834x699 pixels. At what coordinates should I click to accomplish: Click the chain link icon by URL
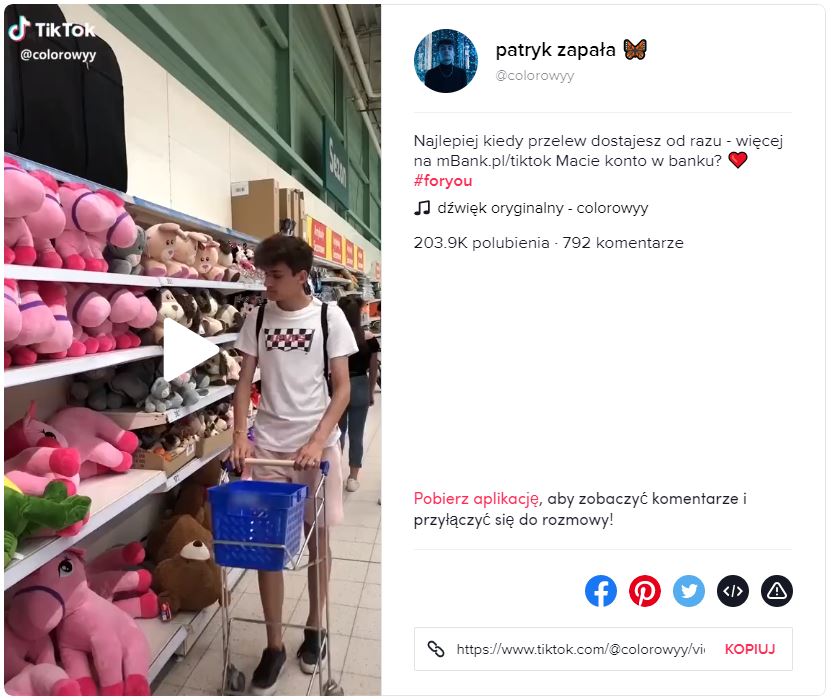436,649
